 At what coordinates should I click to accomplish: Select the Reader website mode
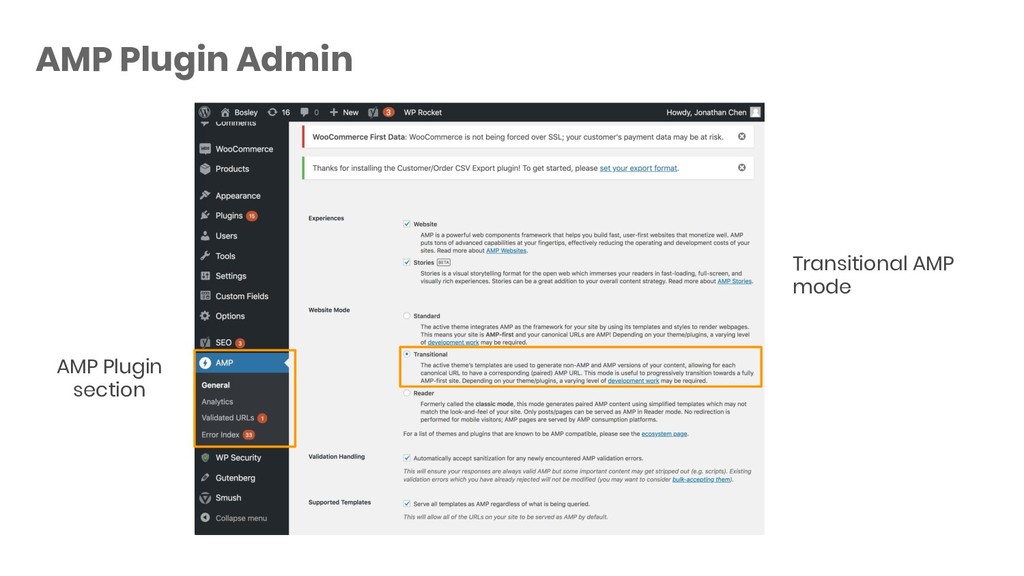[x=407, y=393]
